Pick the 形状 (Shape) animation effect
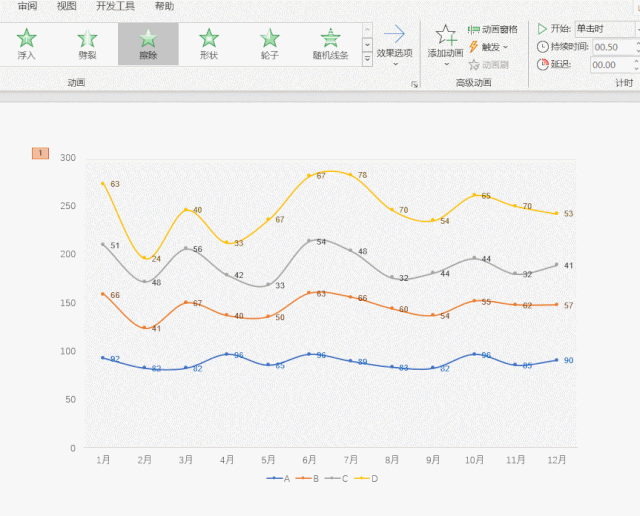Image resolution: width=640 pixels, height=516 pixels. point(209,44)
